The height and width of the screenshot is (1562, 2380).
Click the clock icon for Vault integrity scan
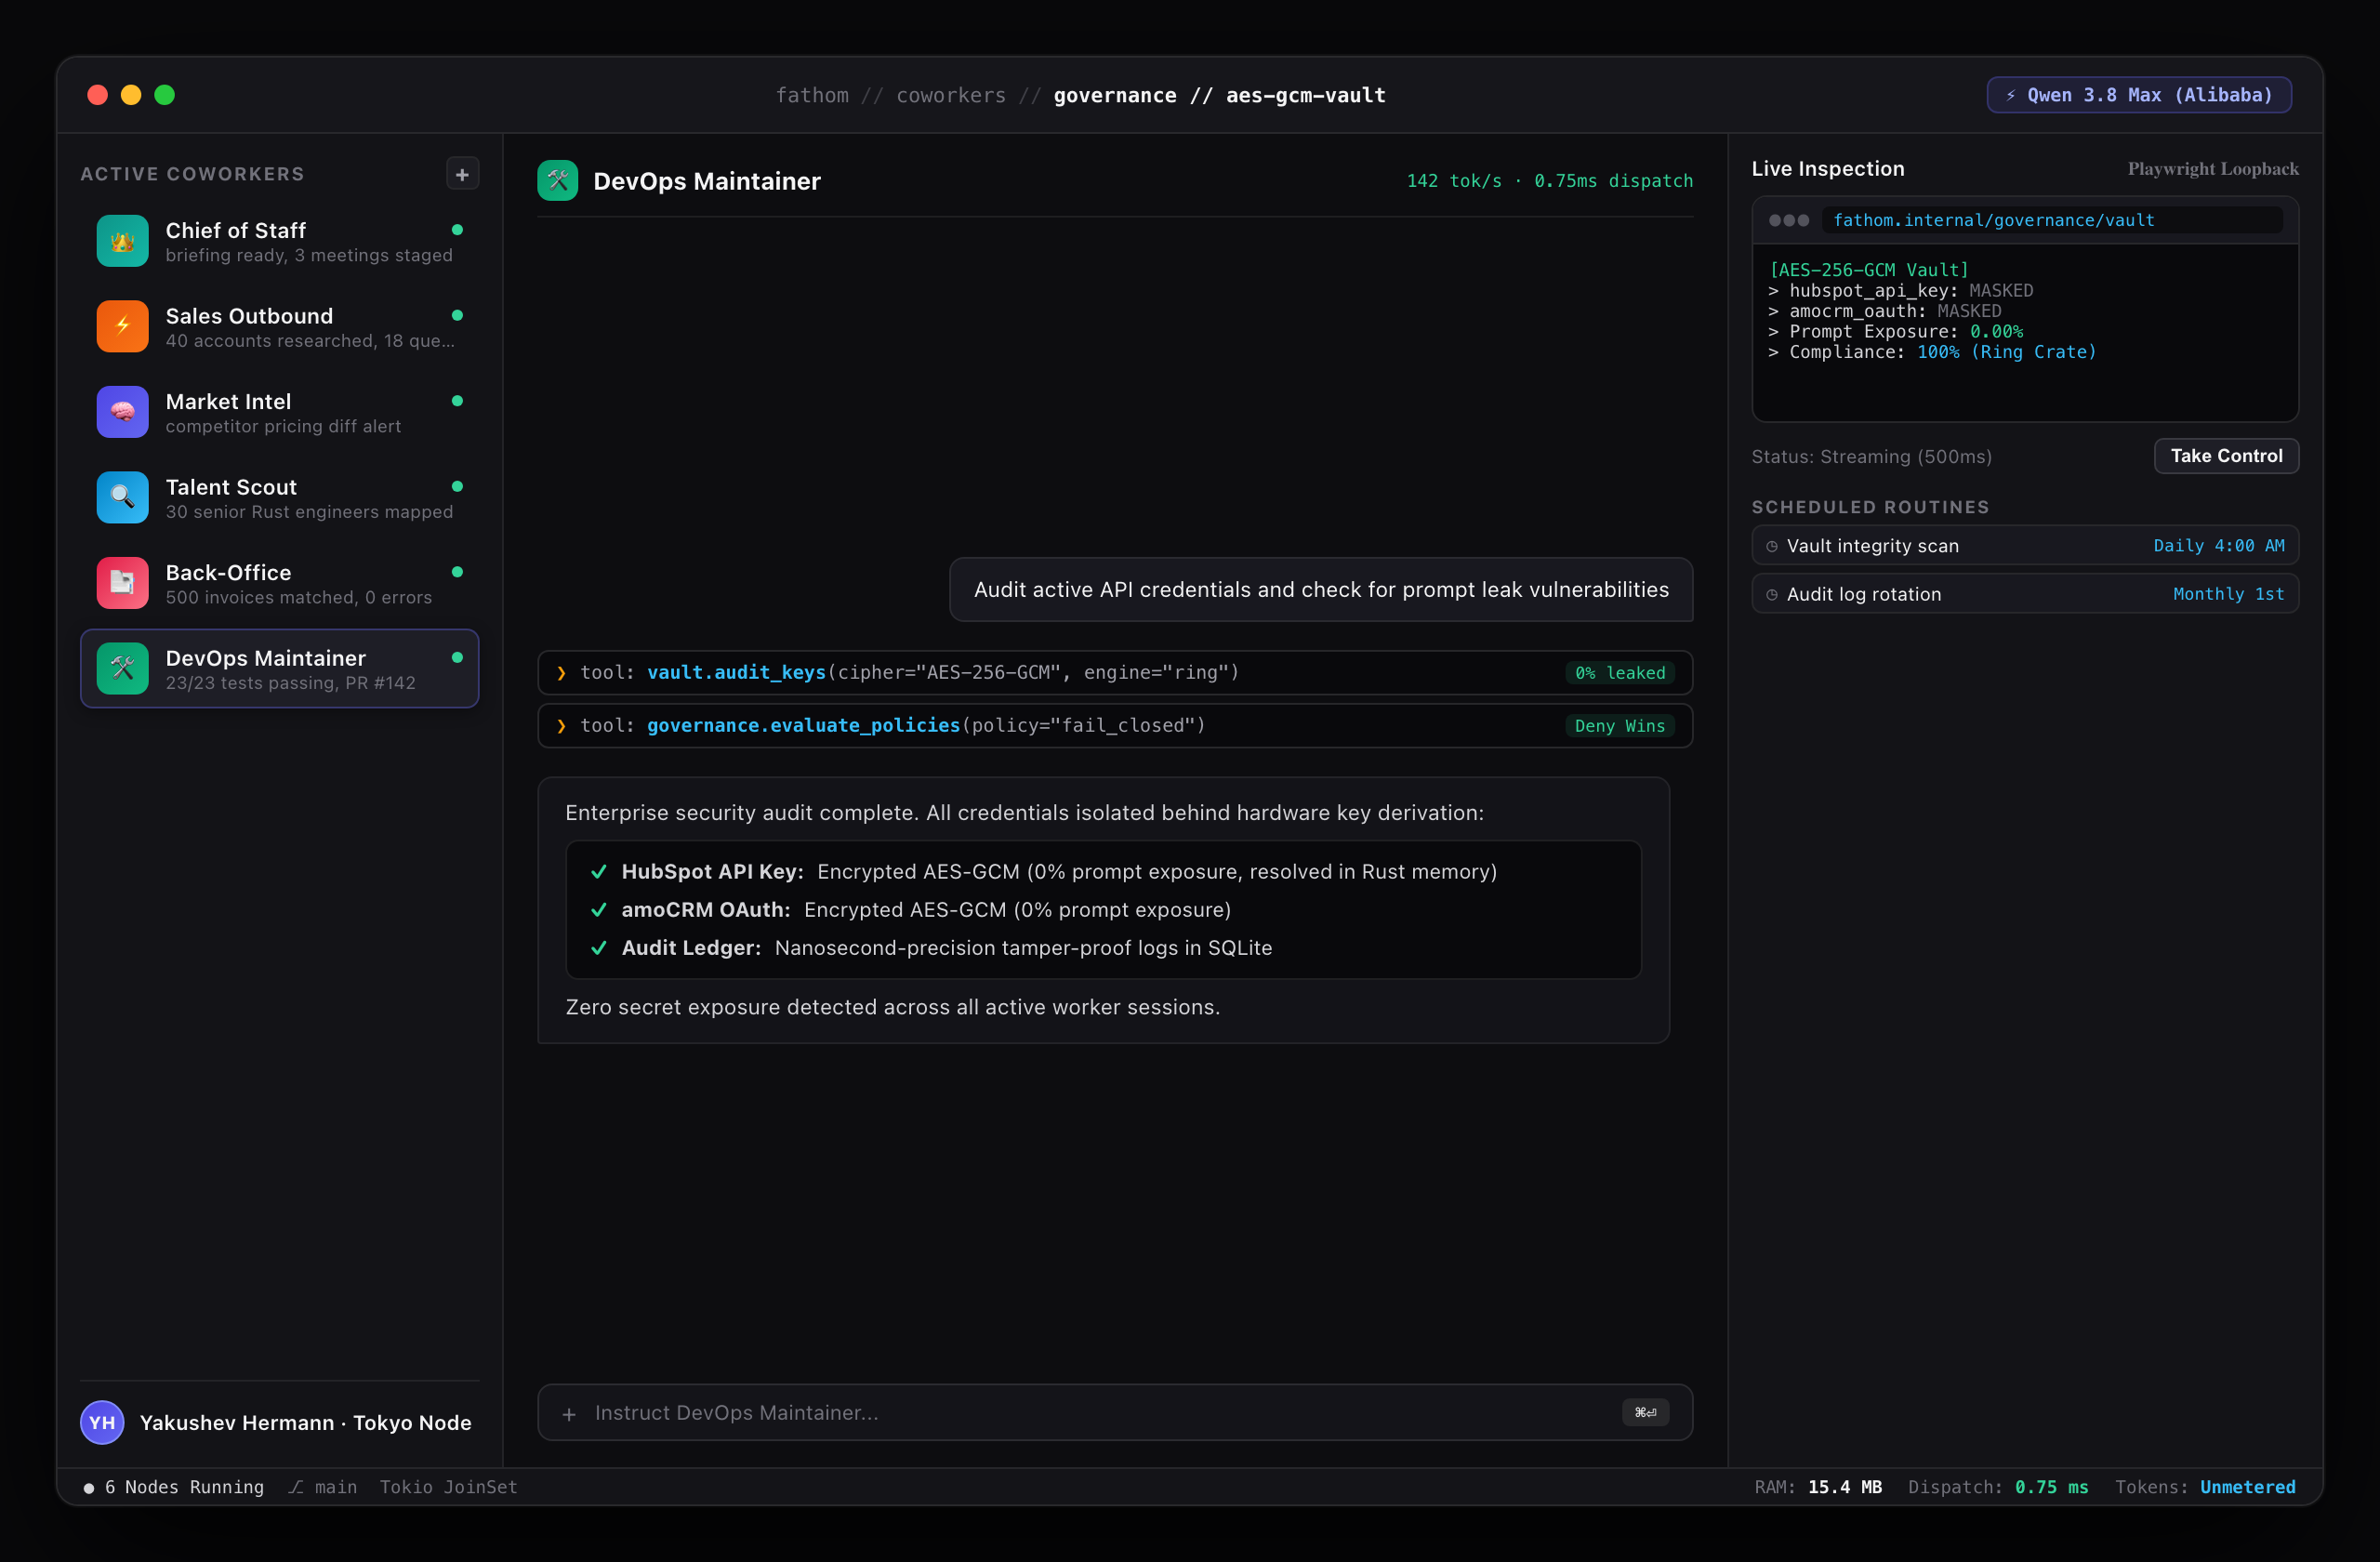1772,547
